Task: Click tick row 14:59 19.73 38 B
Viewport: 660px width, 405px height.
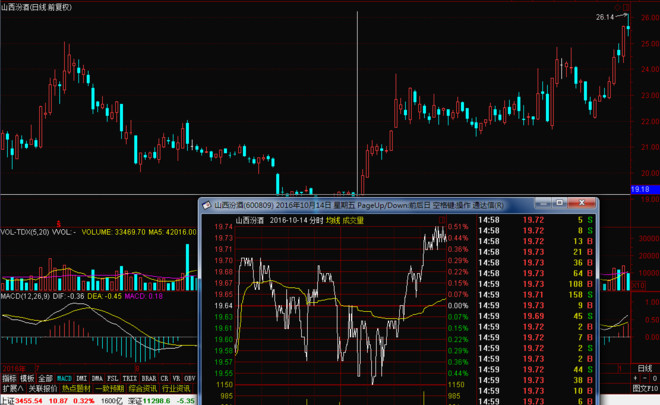Action: 536,380
